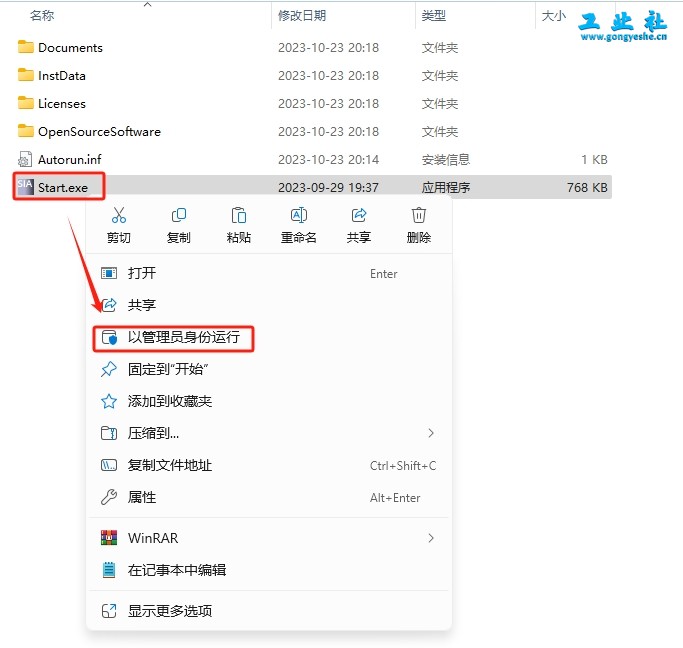Select the InstData folder name
This screenshot has height=648, width=683.
click(x=61, y=75)
